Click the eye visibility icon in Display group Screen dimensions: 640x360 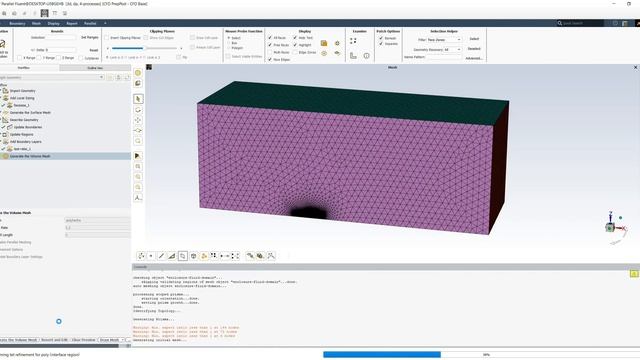click(x=337, y=53)
